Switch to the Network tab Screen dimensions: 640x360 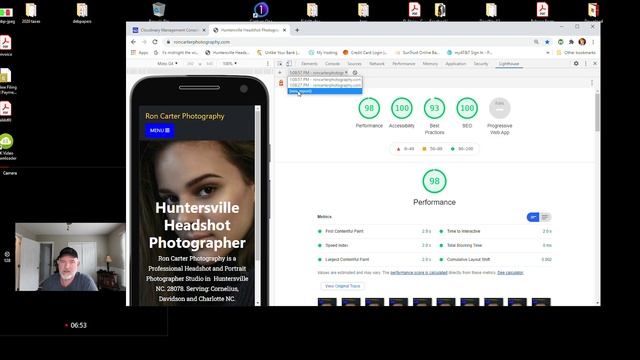[x=377, y=64]
